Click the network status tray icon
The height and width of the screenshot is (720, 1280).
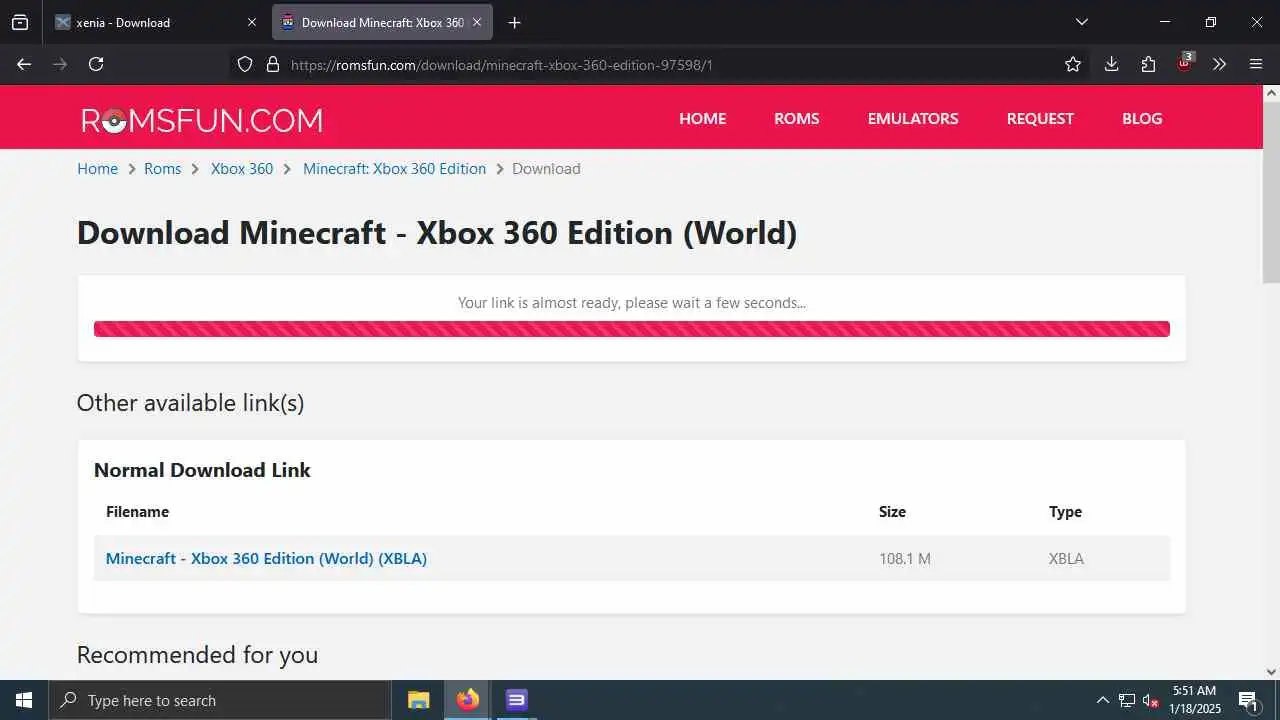(x=1127, y=700)
